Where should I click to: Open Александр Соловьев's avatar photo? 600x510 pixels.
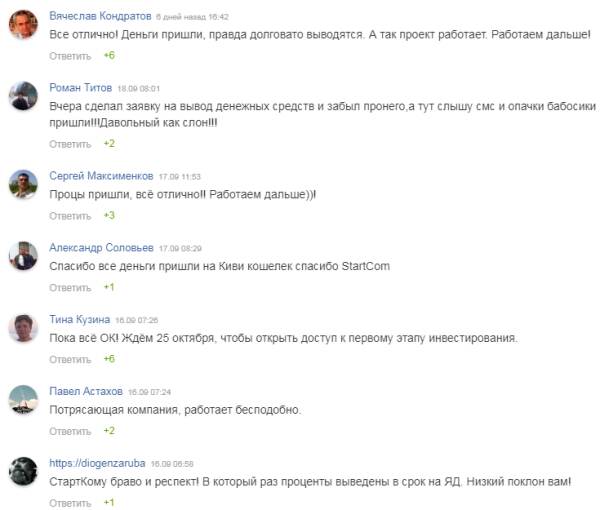[x=24, y=256]
